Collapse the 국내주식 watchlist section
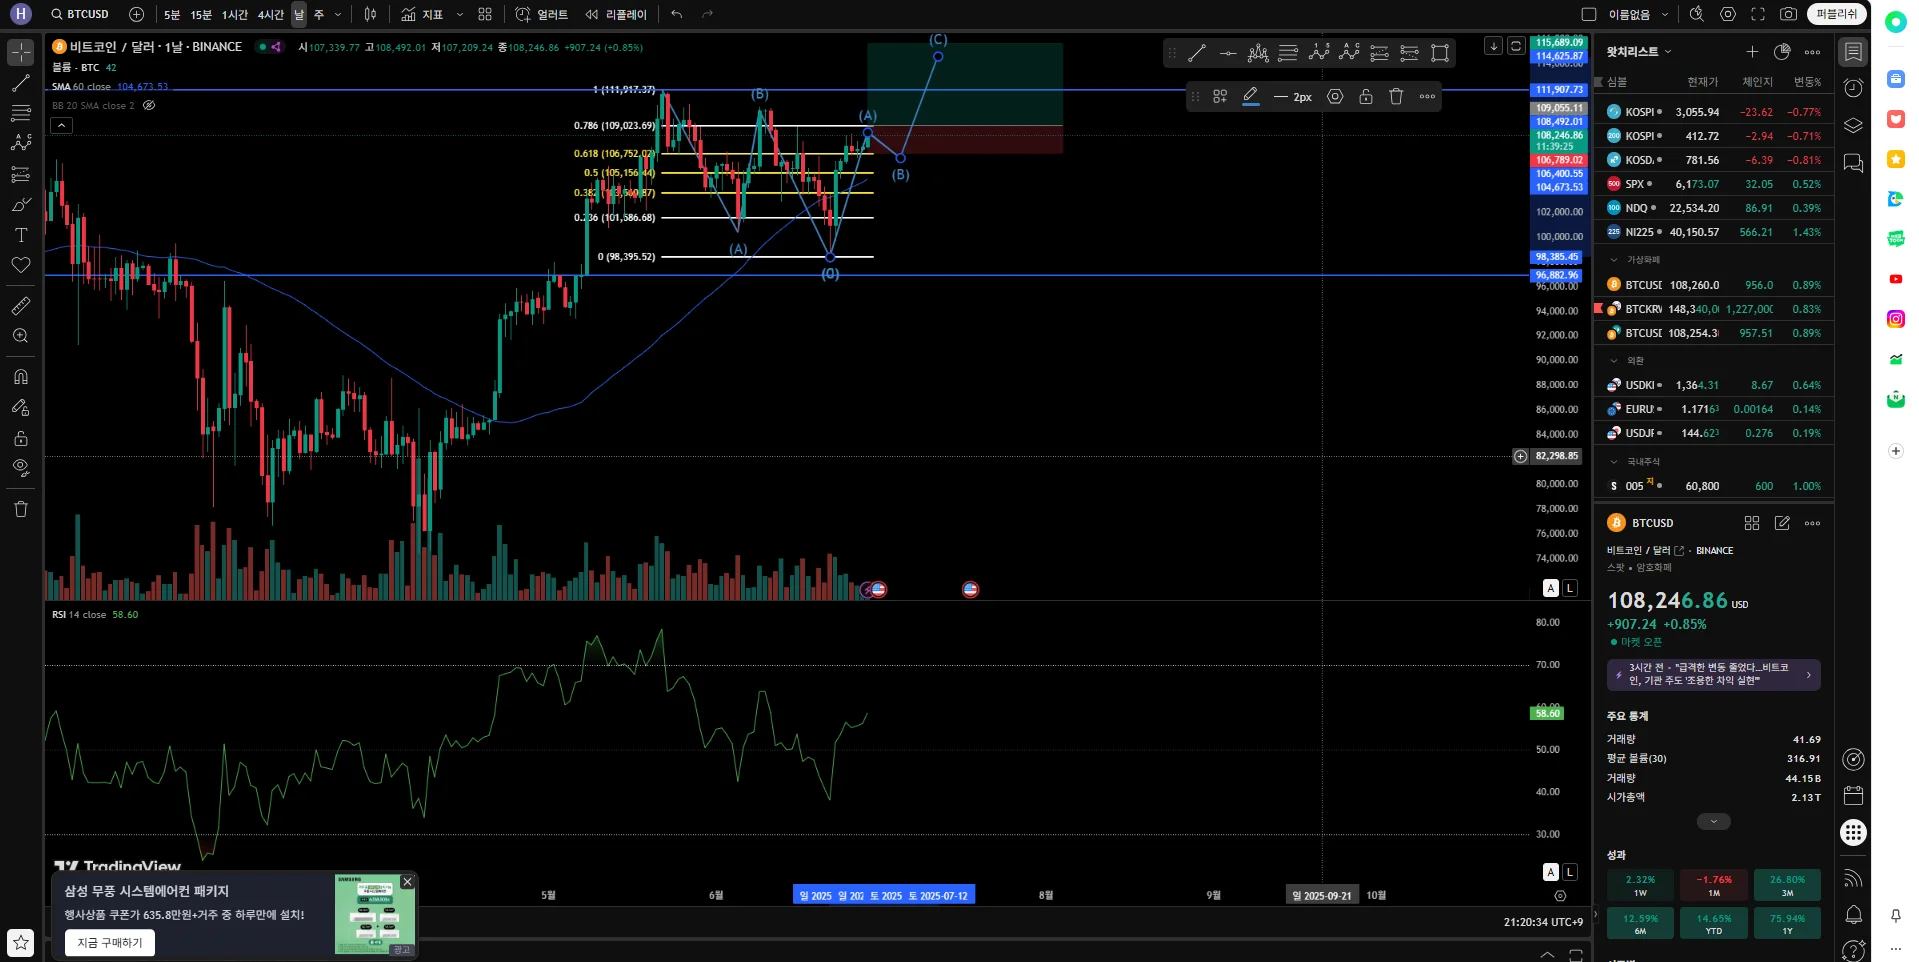Image resolution: width=1919 pixels, height=962 pixels. coord(1613,462)
